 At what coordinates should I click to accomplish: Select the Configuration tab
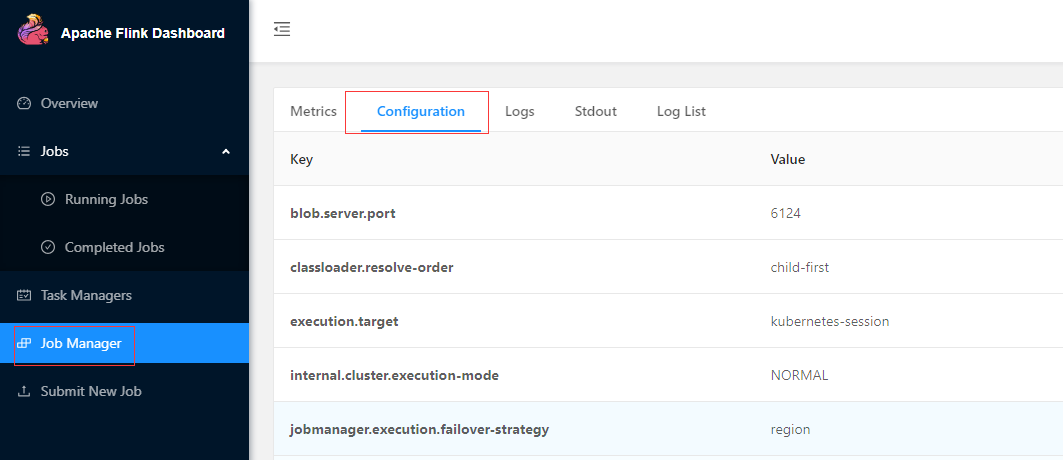click(x=420, y=112)
